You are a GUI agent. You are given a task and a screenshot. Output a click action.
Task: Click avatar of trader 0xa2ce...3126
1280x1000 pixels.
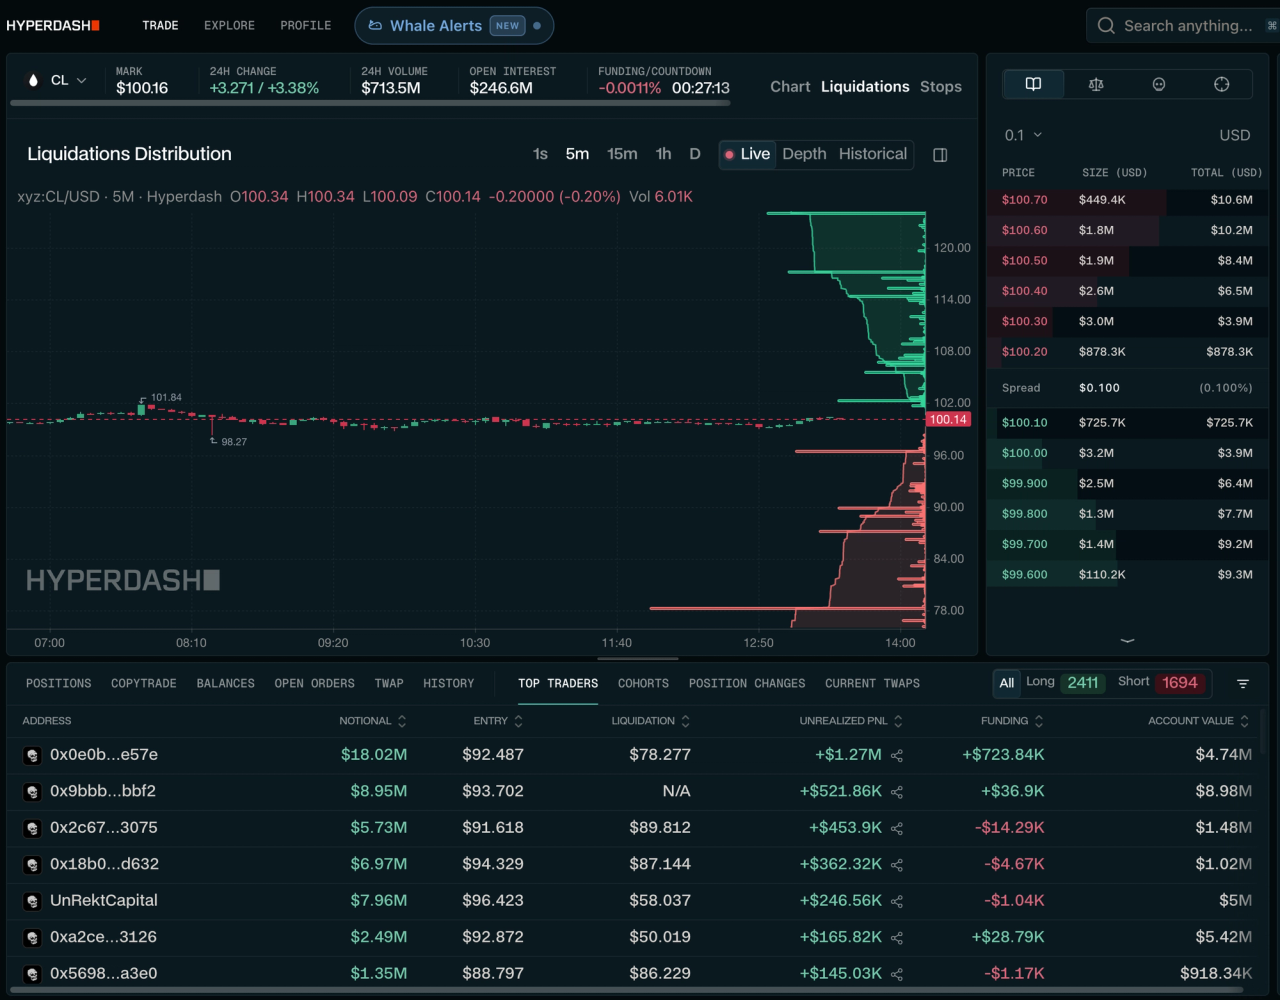[x=32, y=938]
